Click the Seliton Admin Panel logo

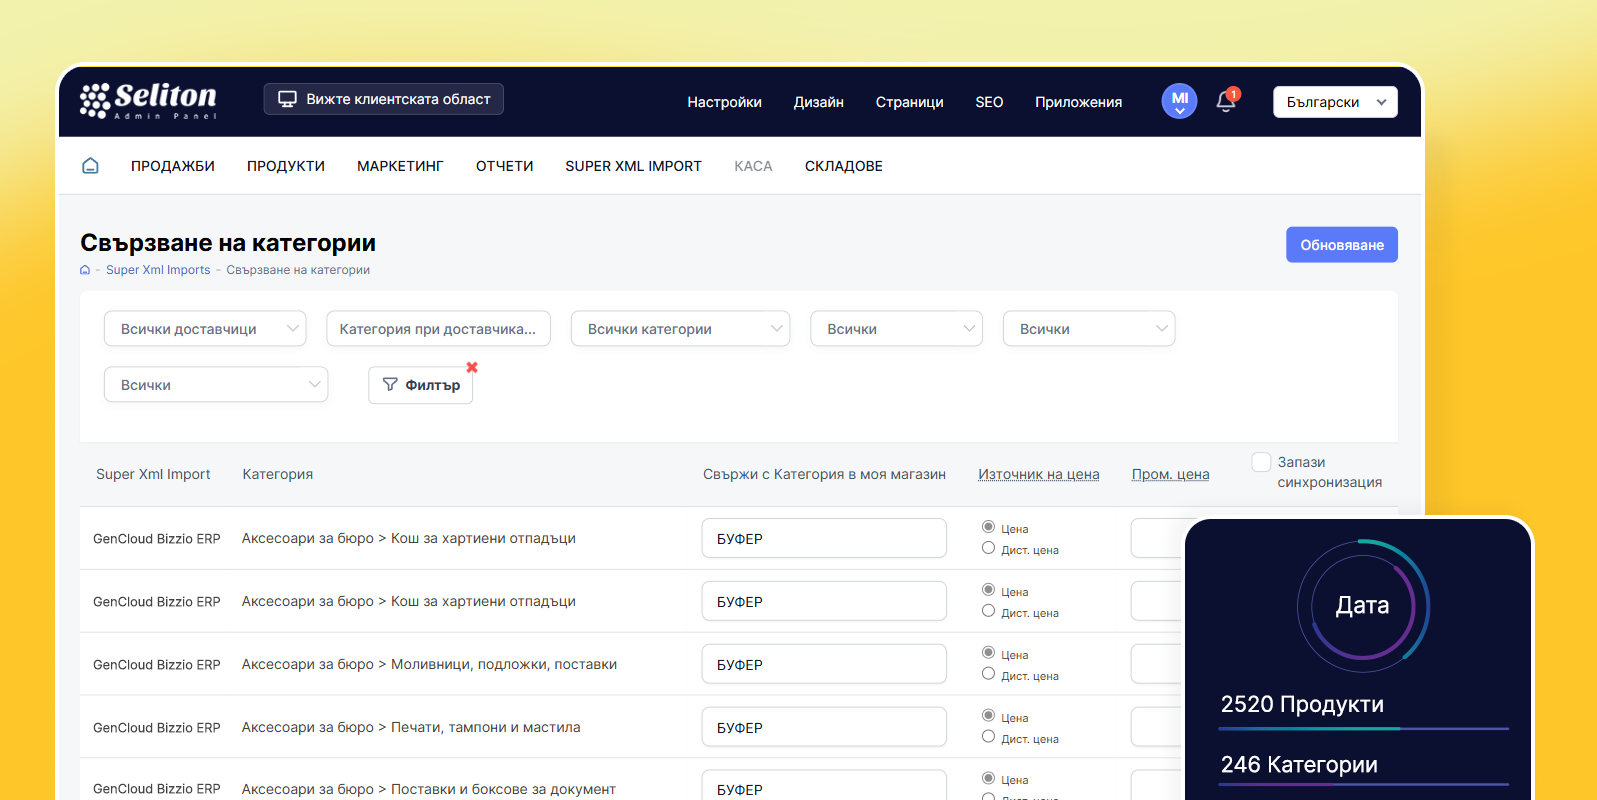tap(148, 100)
